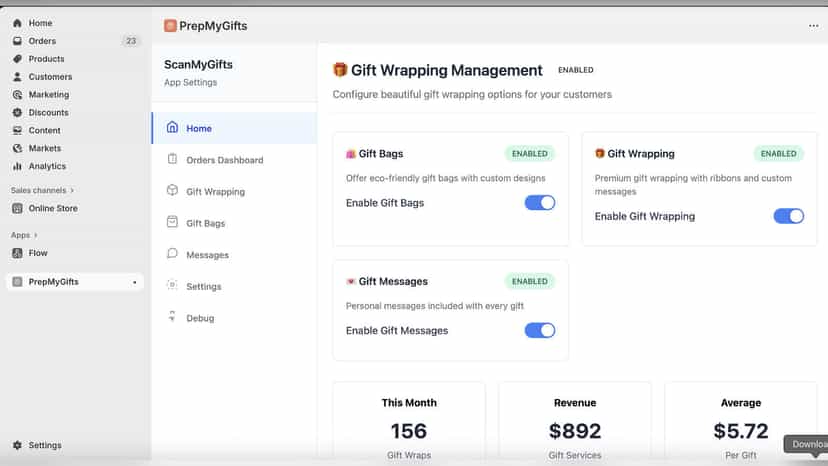
Task: Click the Home house icon in app menu
Action: [x=172, y=127]
